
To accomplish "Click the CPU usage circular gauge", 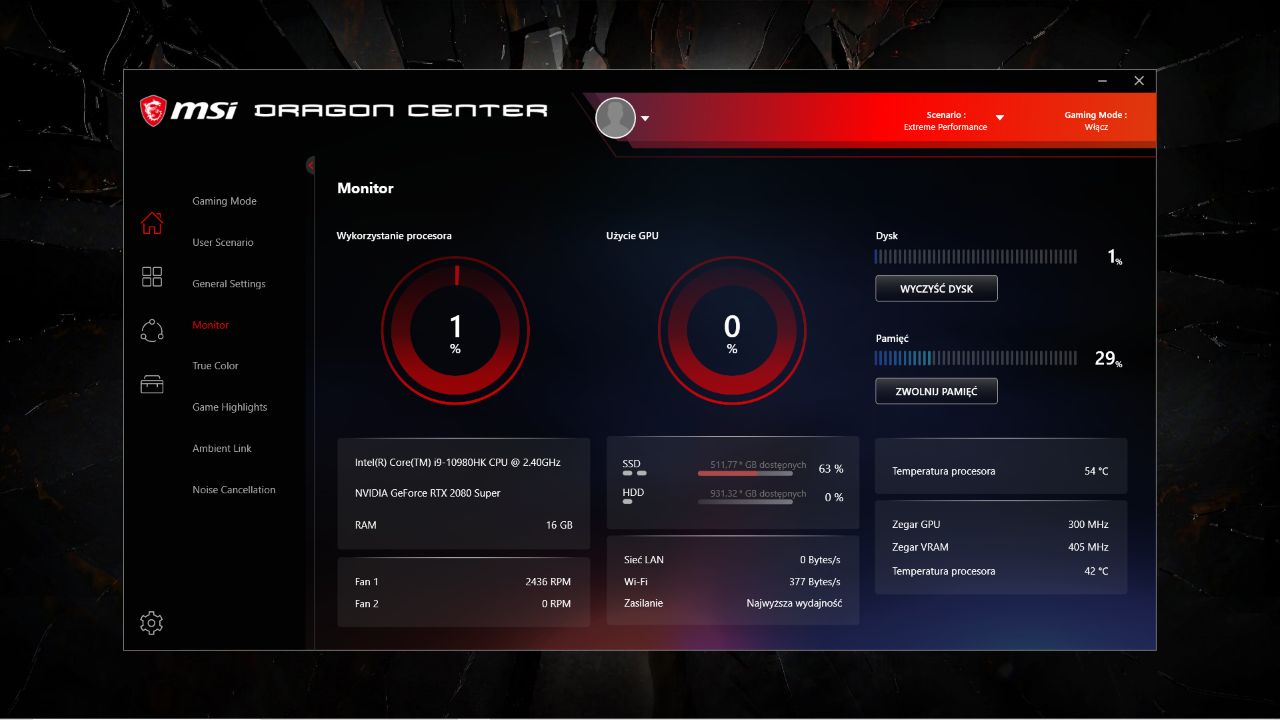I will (x=455, y=329).
